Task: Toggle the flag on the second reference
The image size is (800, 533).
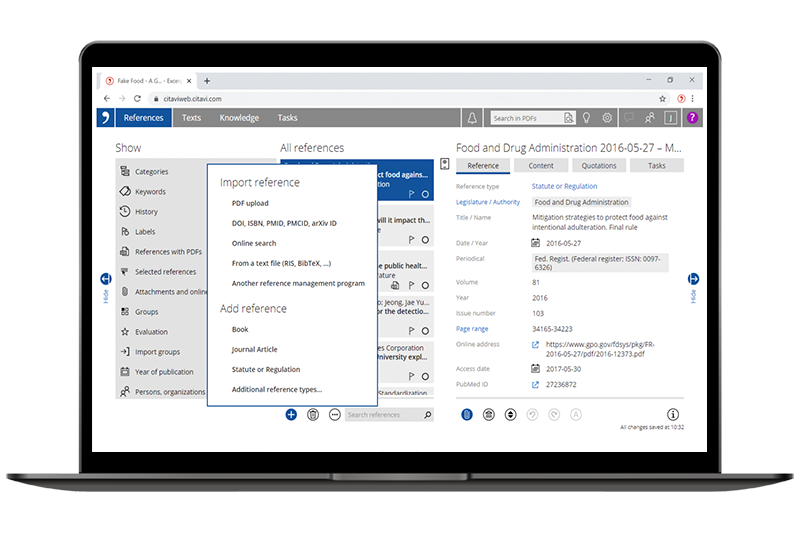Action: (x=411, y=240)
